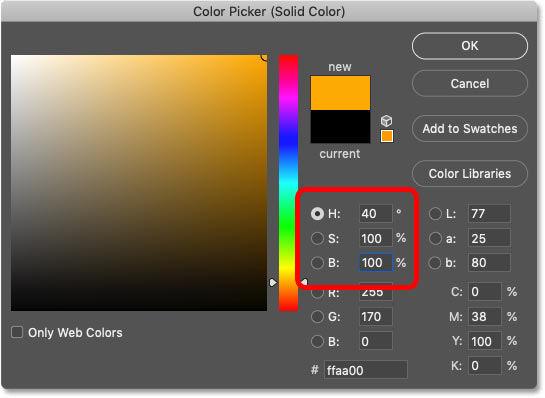Select the H hue radio button
The height and width of the screenshot is (398, 545).
317,213
